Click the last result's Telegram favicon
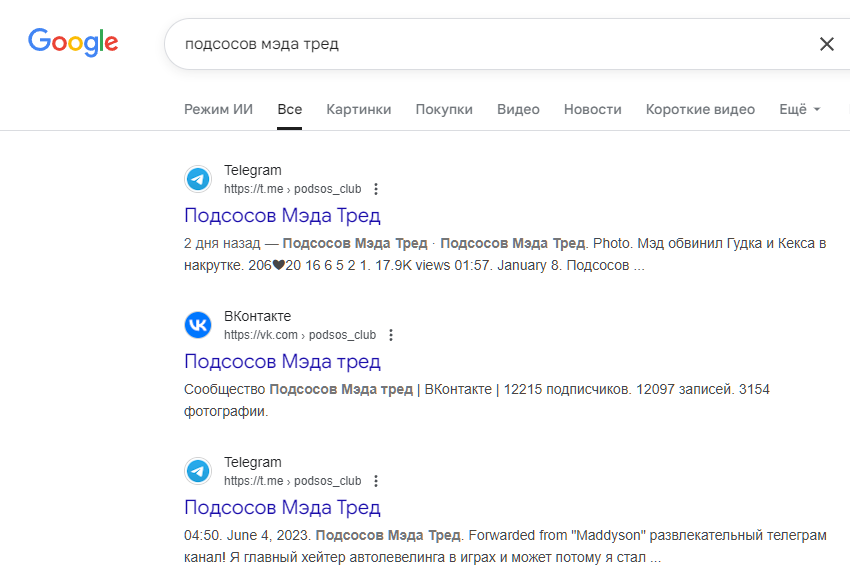Viewport: 850px width, 585px height. coord(198,471)
